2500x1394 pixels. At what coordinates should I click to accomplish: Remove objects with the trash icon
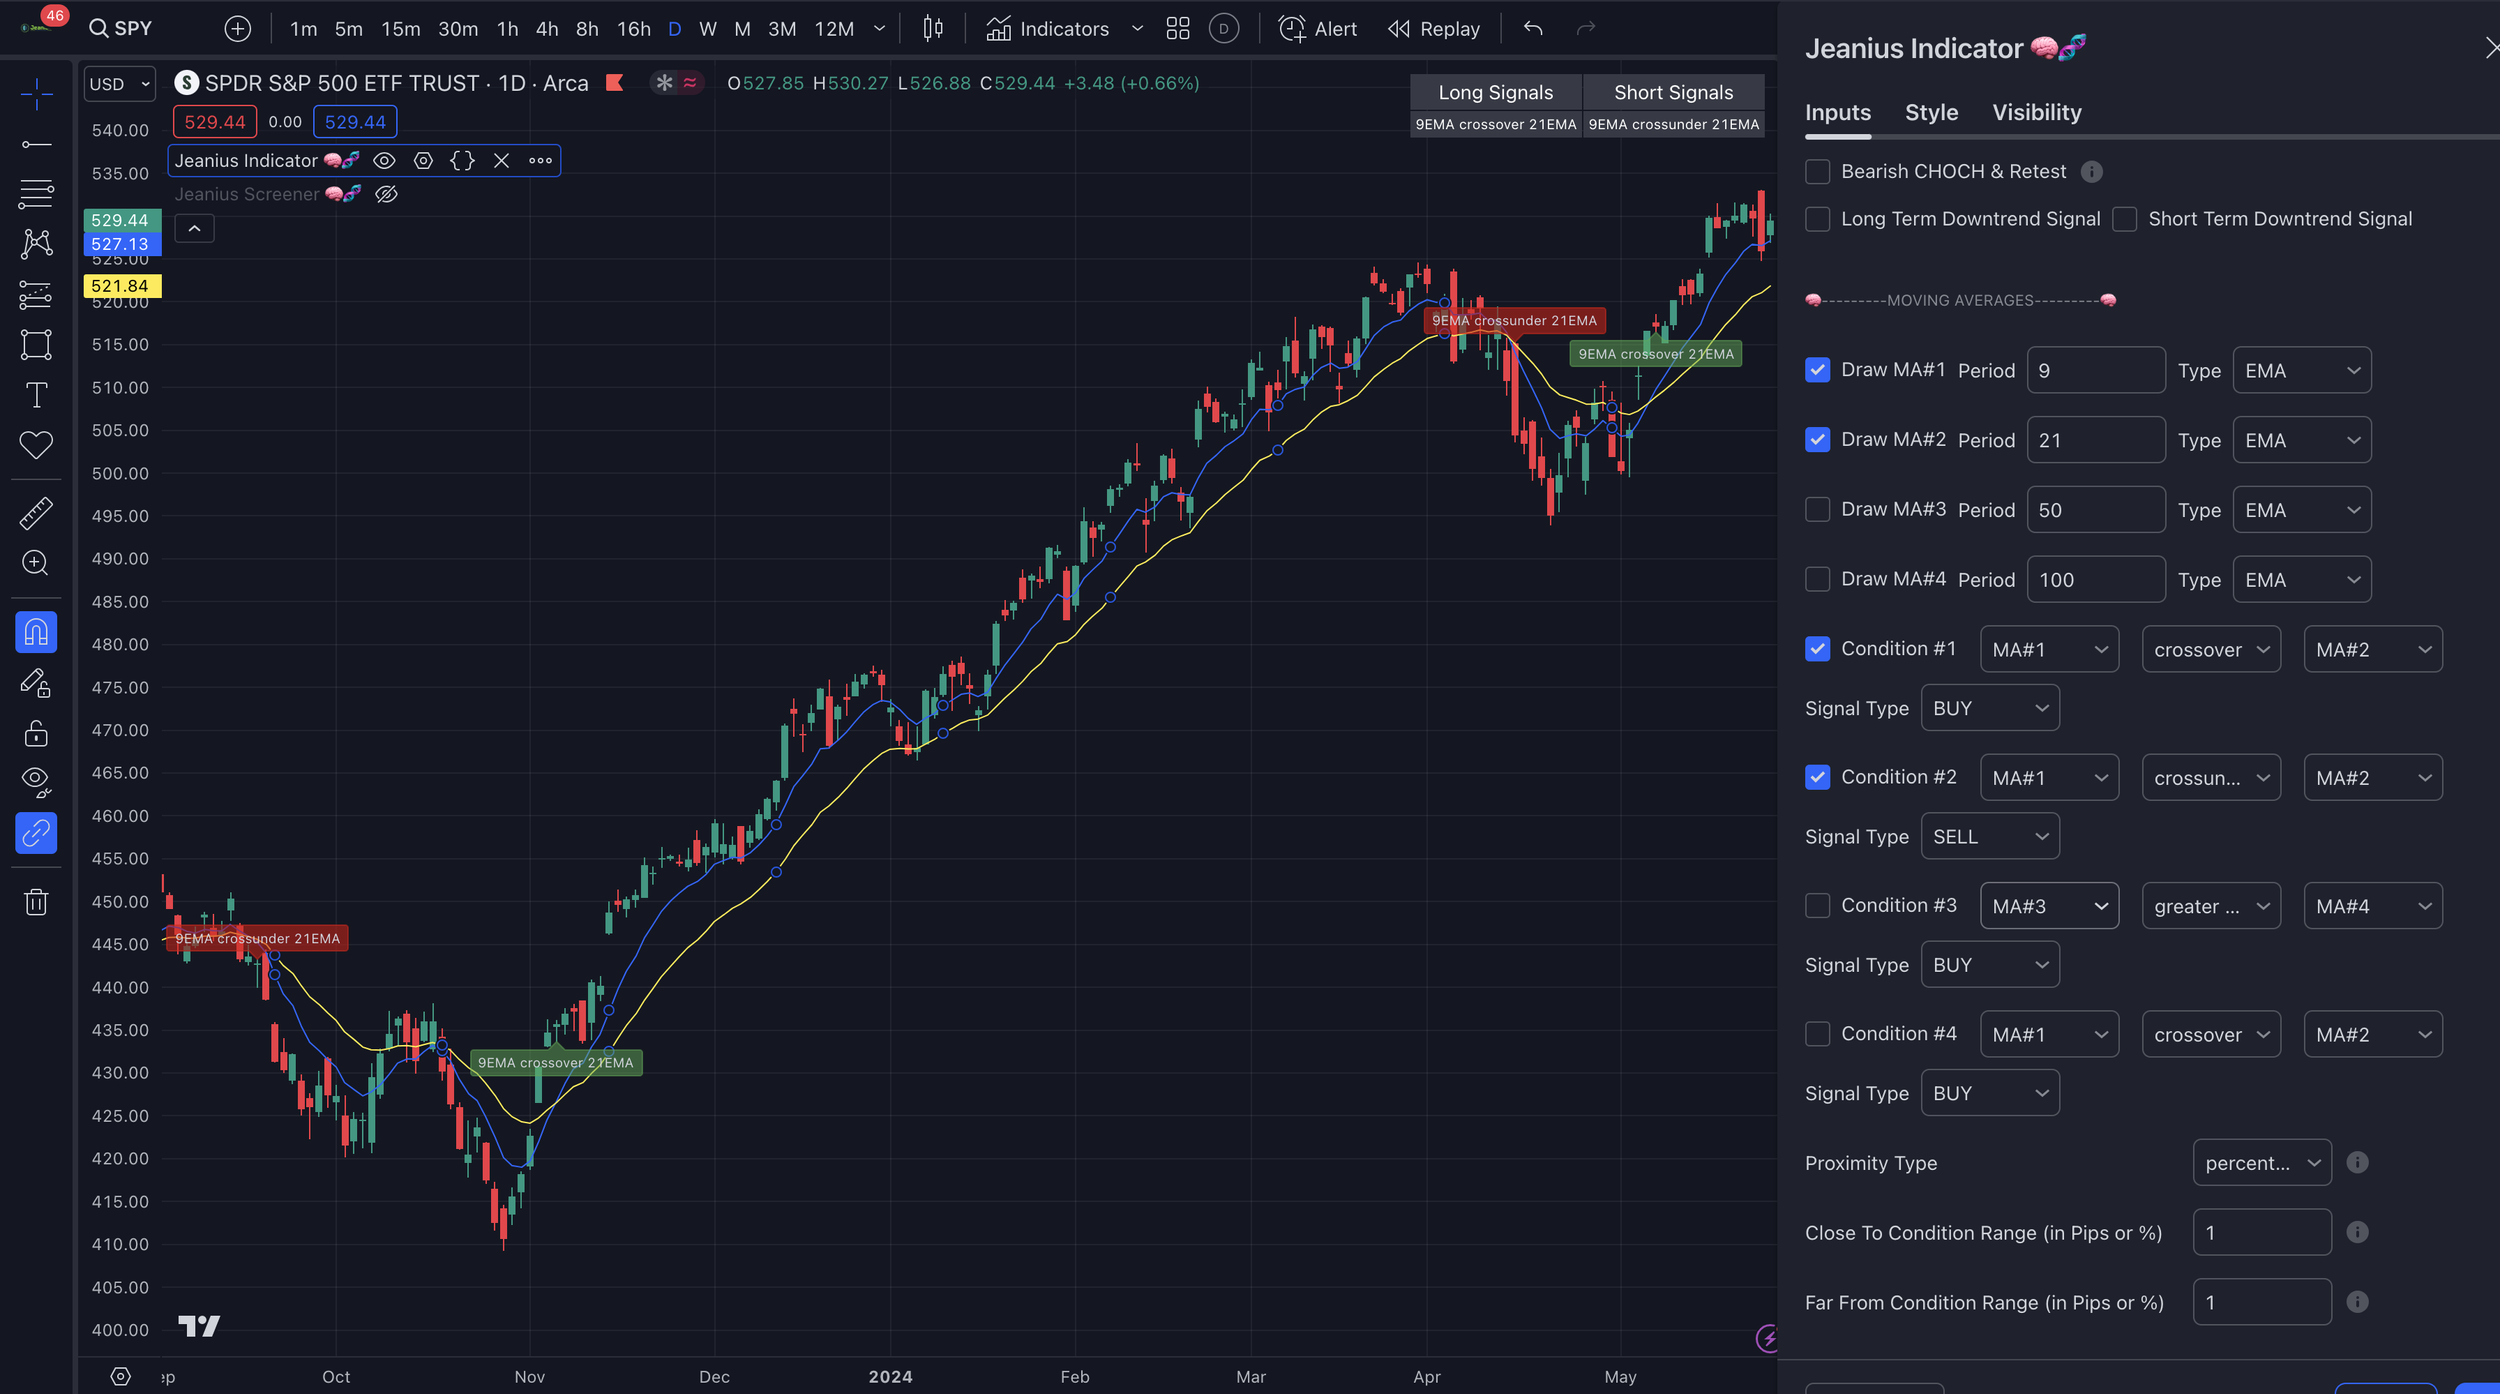(36, 902)
